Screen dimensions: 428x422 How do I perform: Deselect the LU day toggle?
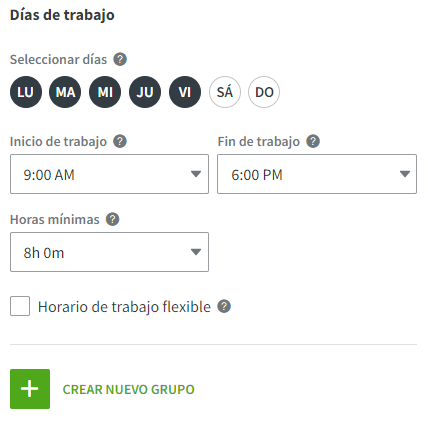point(26,92)
